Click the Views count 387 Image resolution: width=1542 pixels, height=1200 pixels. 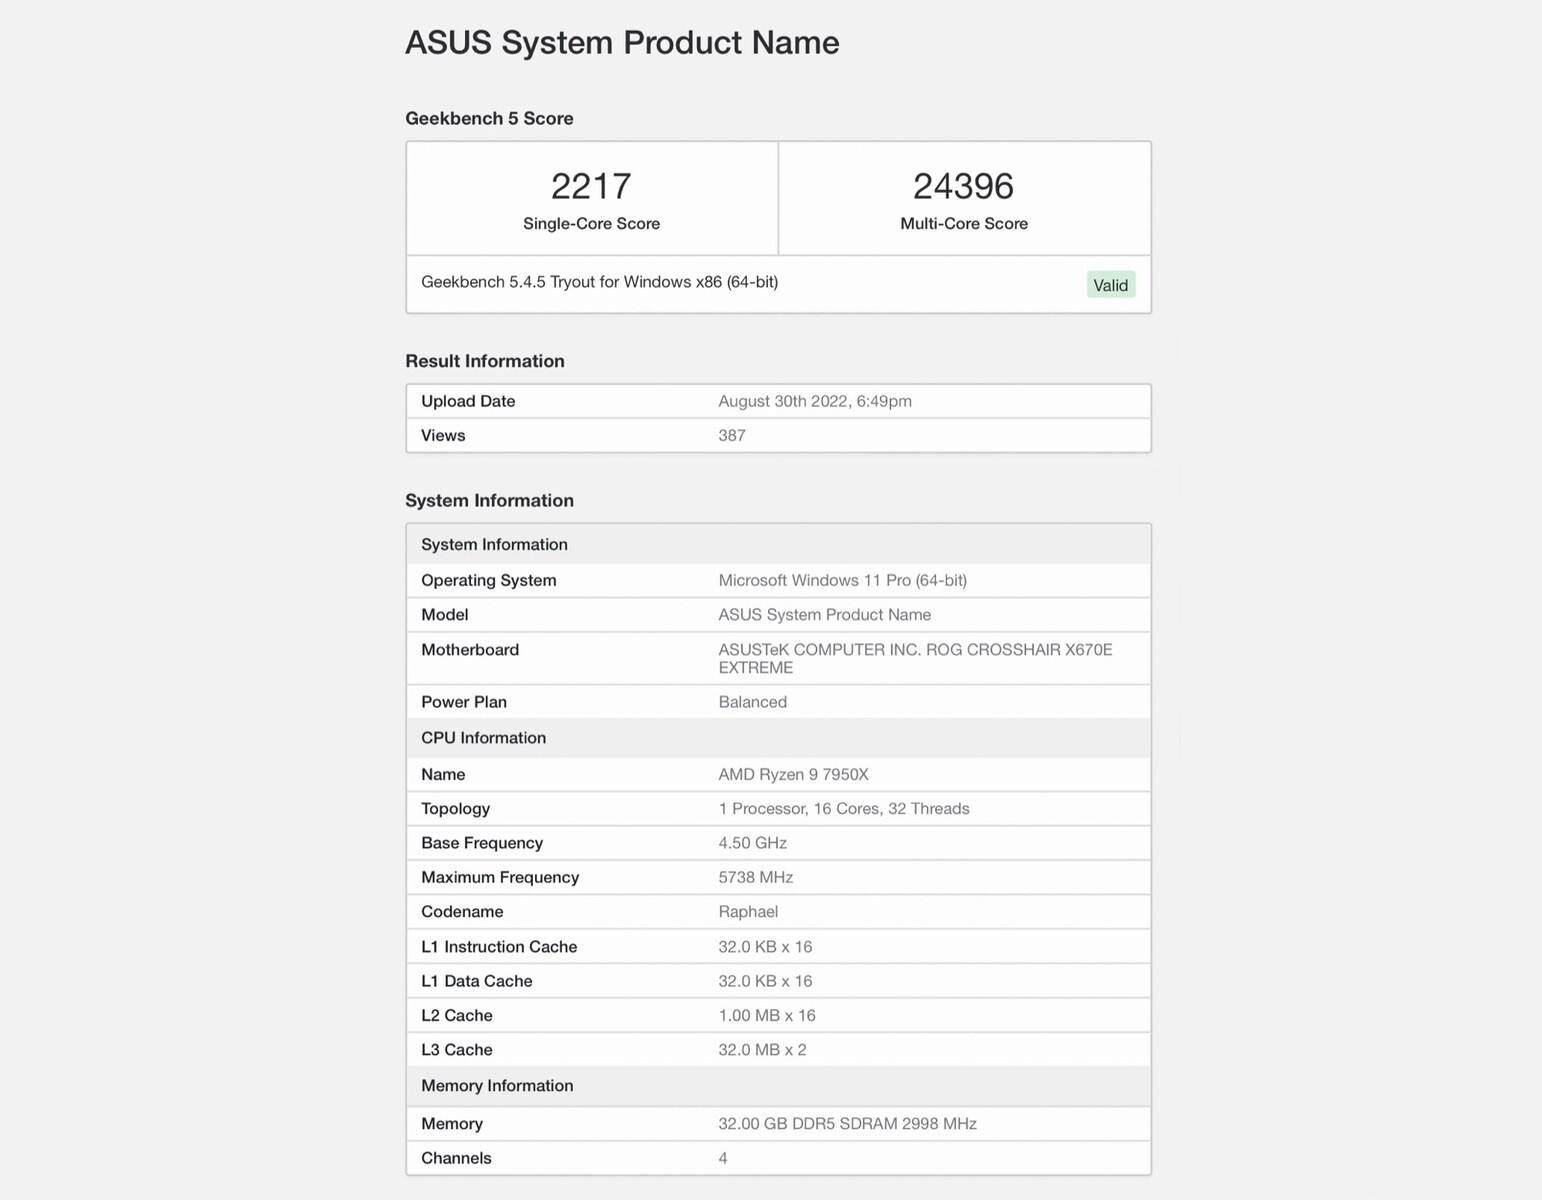pos(732,435)
